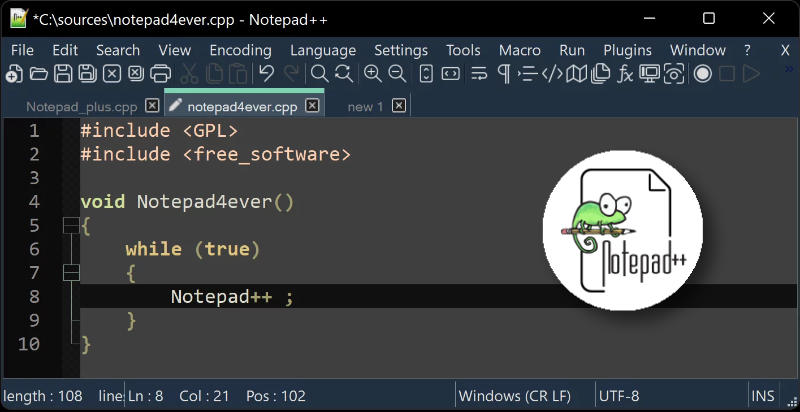
Task: Print the document using printer icon
Action: (x=161, y=74)
